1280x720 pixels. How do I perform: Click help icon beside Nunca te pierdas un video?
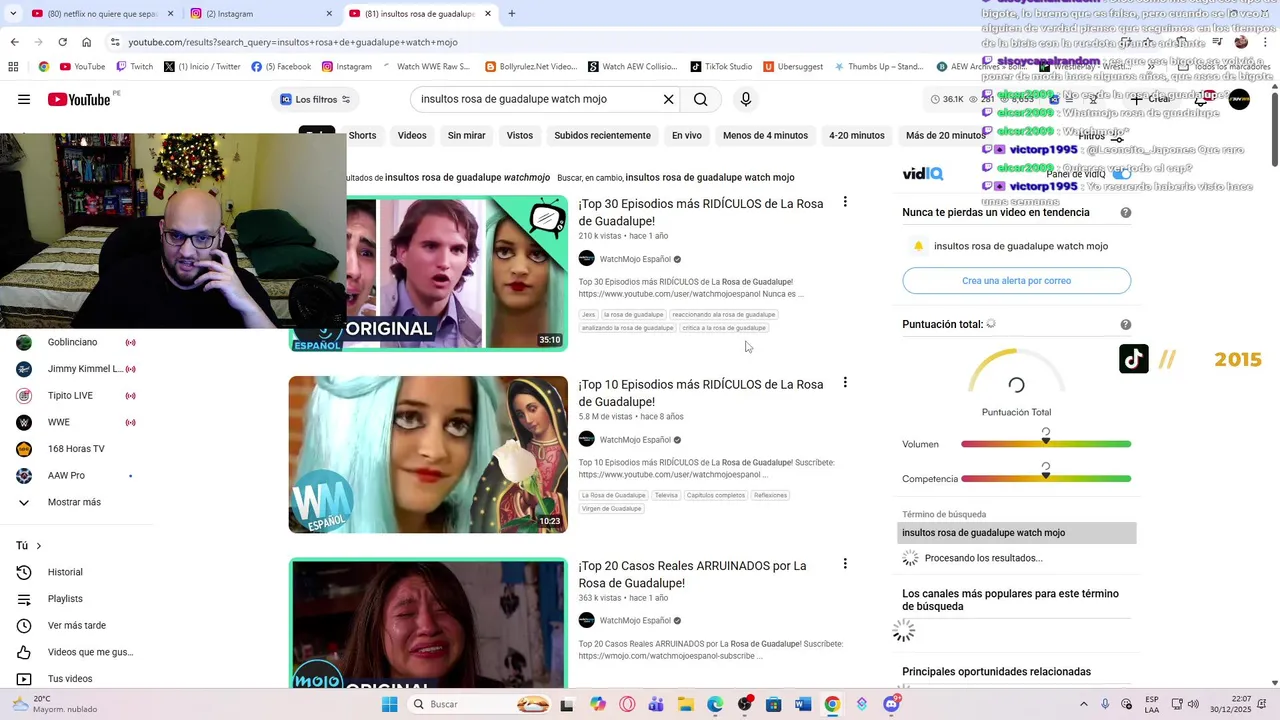click(1126, 213)
